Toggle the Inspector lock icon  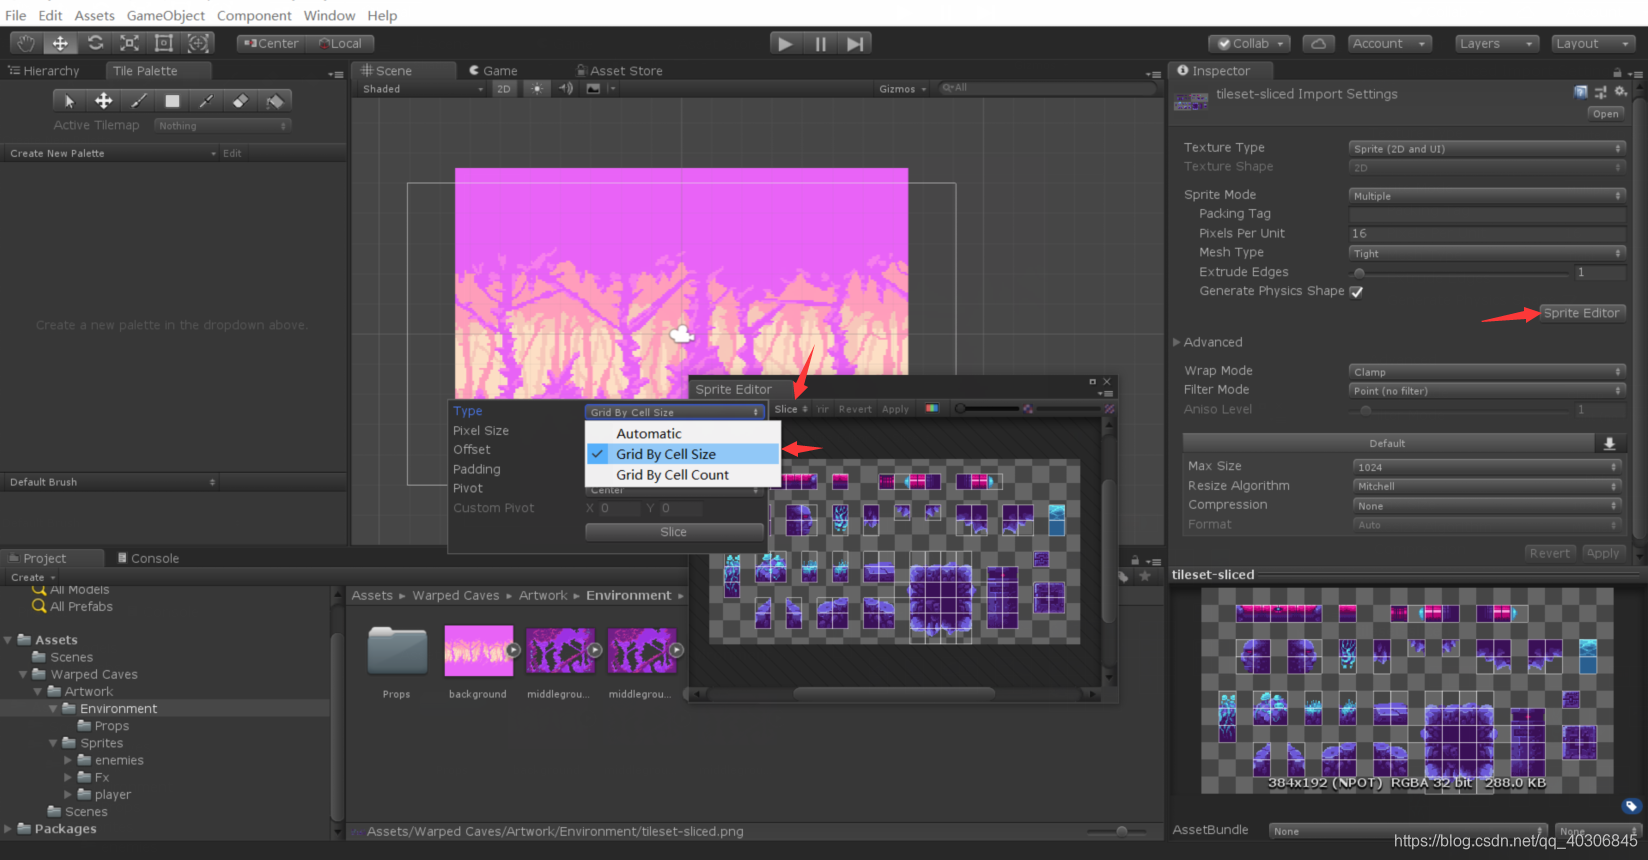pyautogui.click(x=1617, y=72)
